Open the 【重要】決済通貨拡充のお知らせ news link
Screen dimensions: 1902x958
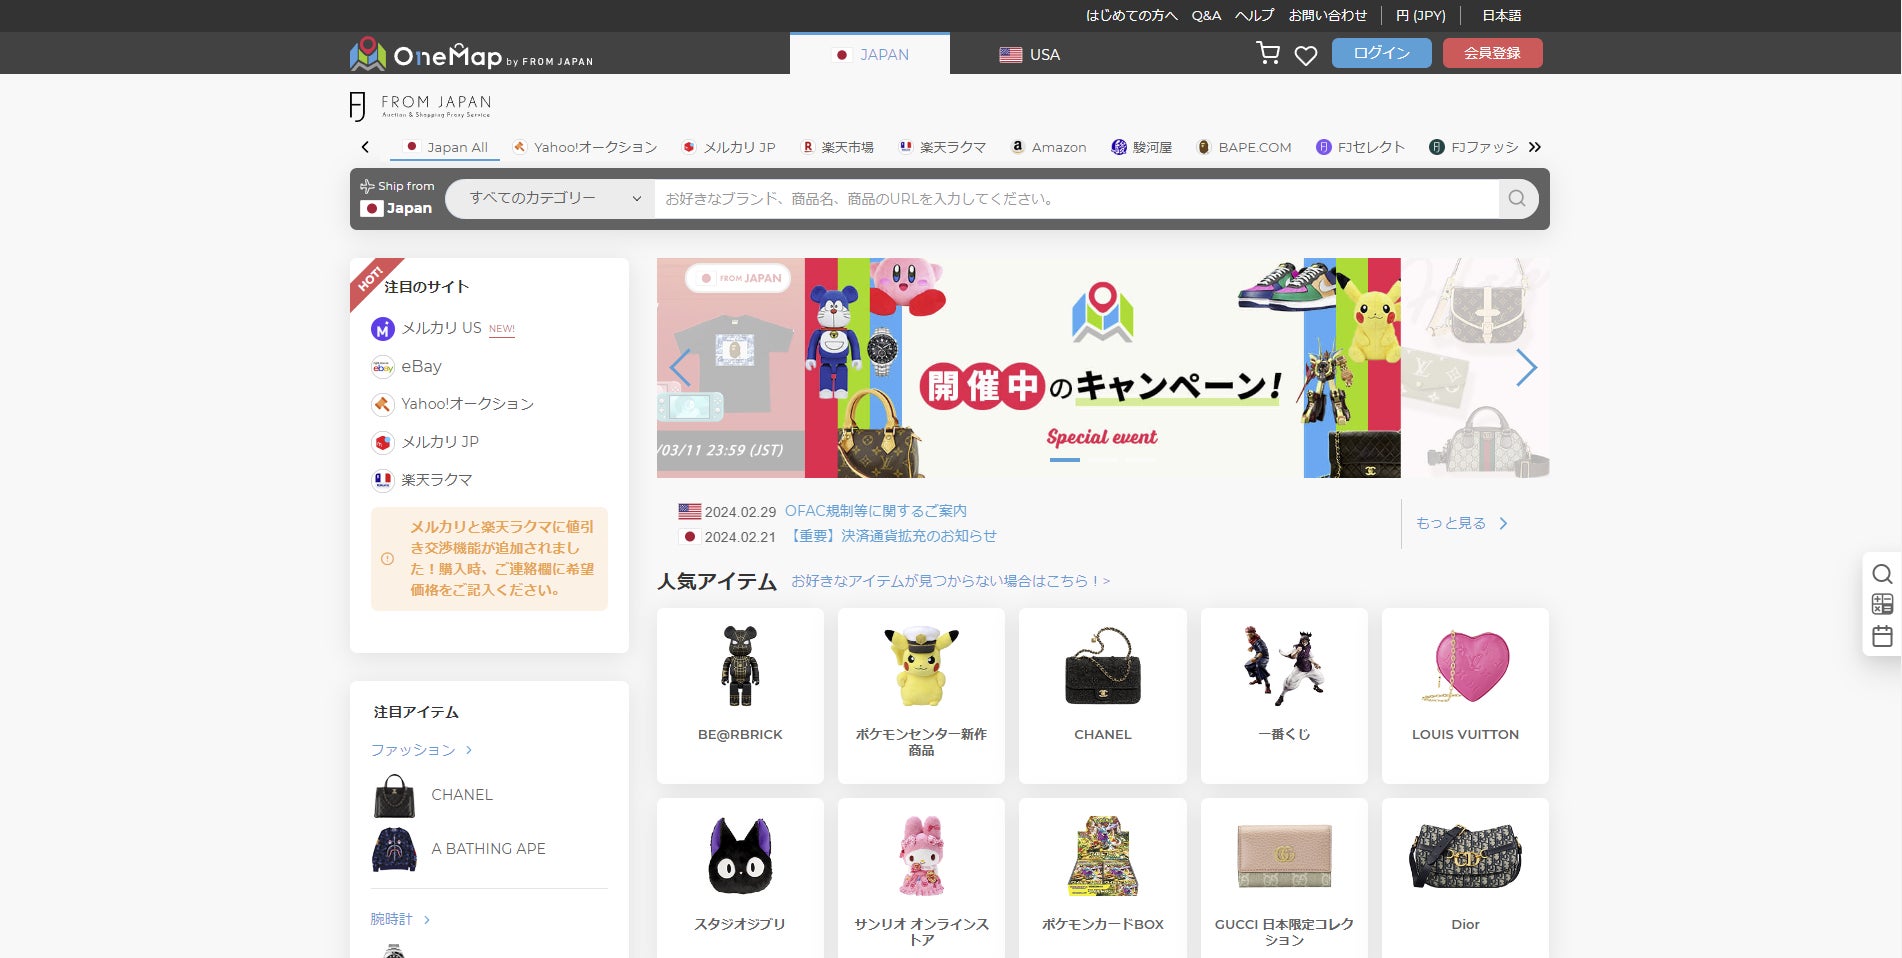point(891,536)
